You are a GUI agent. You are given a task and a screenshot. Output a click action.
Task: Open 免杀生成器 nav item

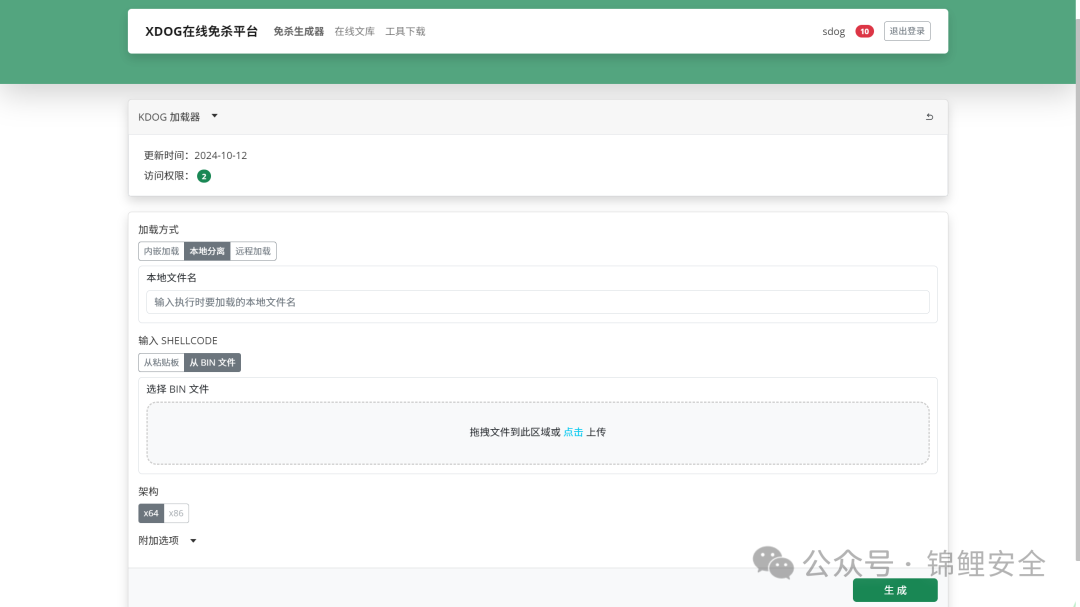(x=298, y=31)
